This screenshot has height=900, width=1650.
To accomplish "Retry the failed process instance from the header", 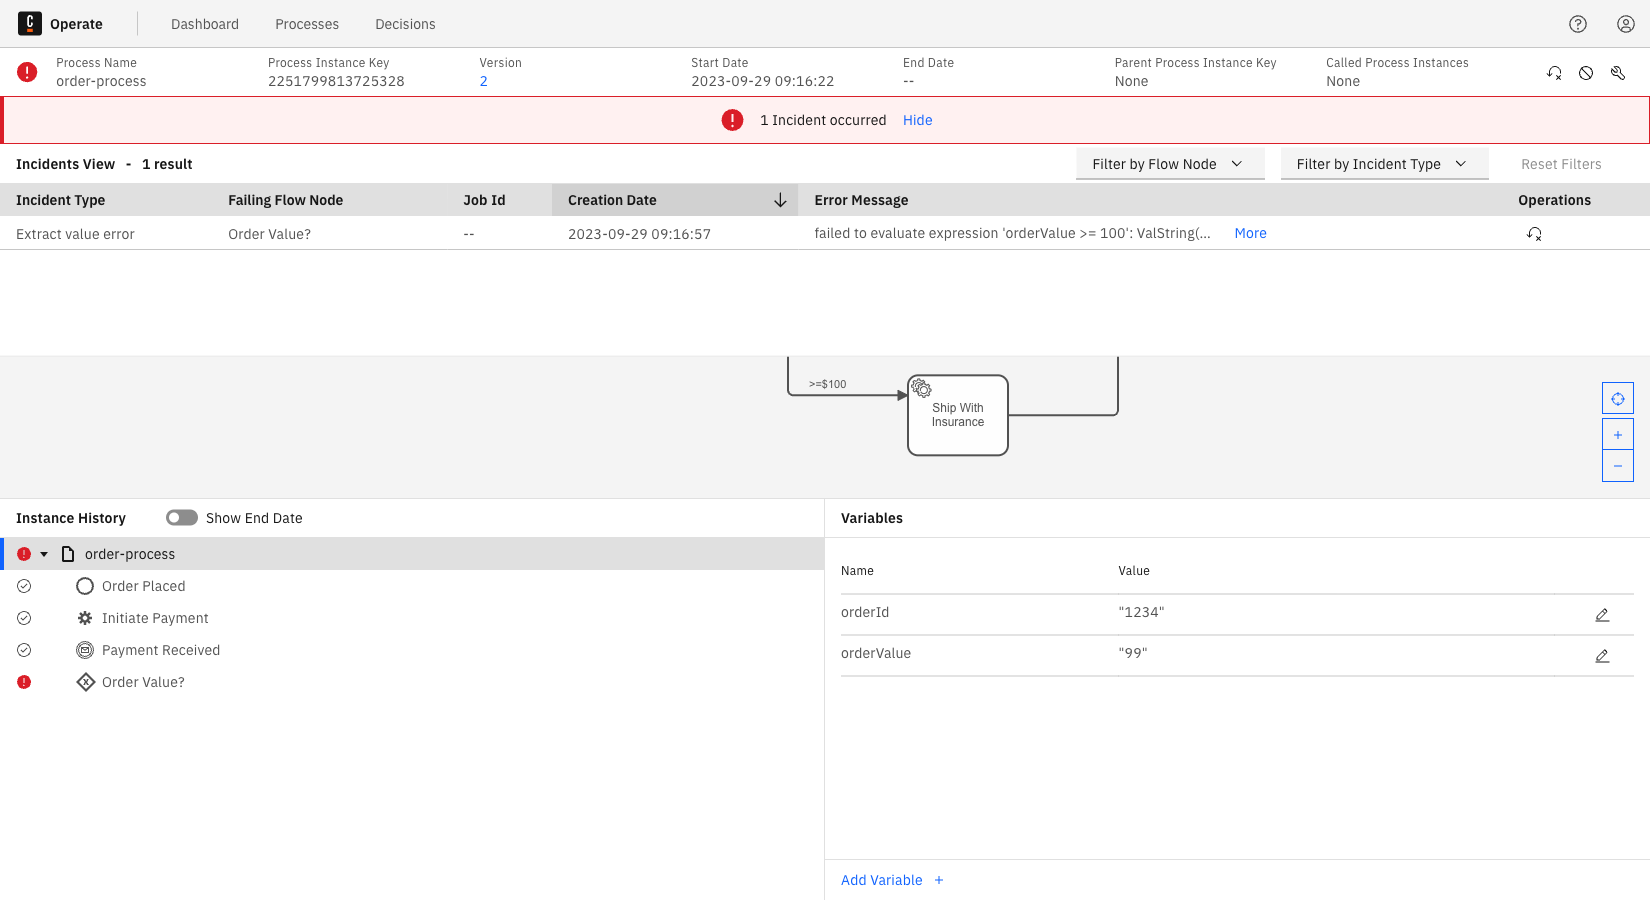I will click(1553, 72).
